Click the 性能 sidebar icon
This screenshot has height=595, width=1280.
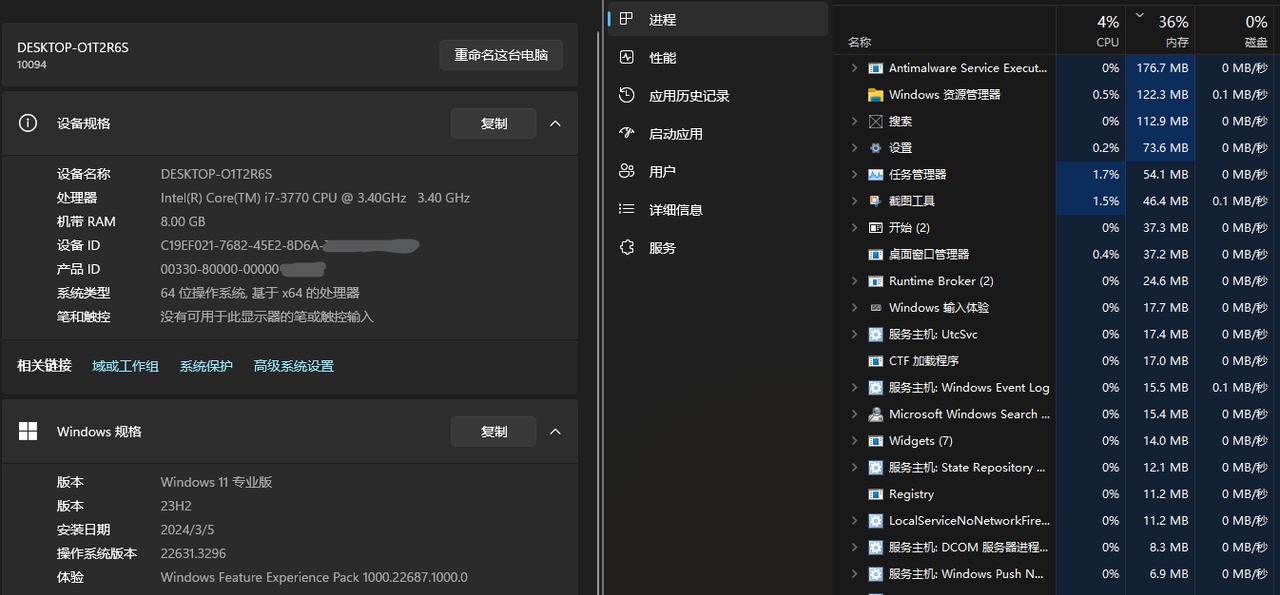(627, 57)
